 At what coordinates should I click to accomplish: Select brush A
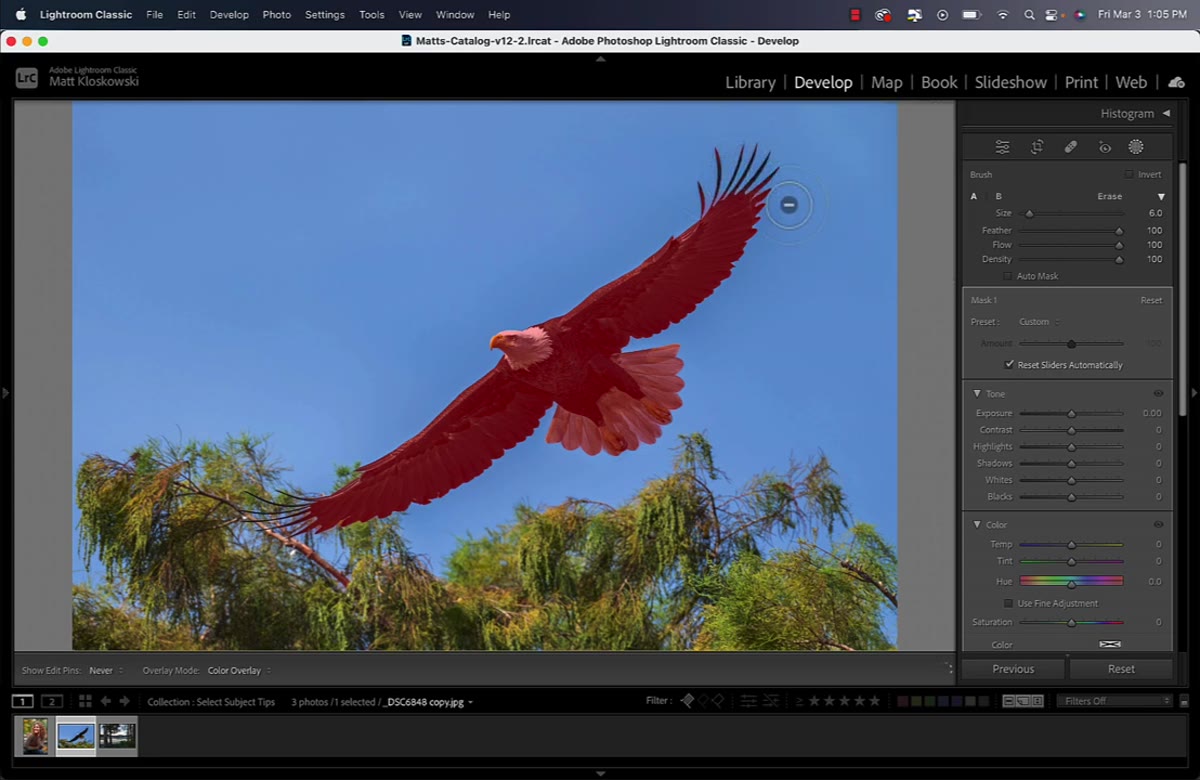(973, 196)
